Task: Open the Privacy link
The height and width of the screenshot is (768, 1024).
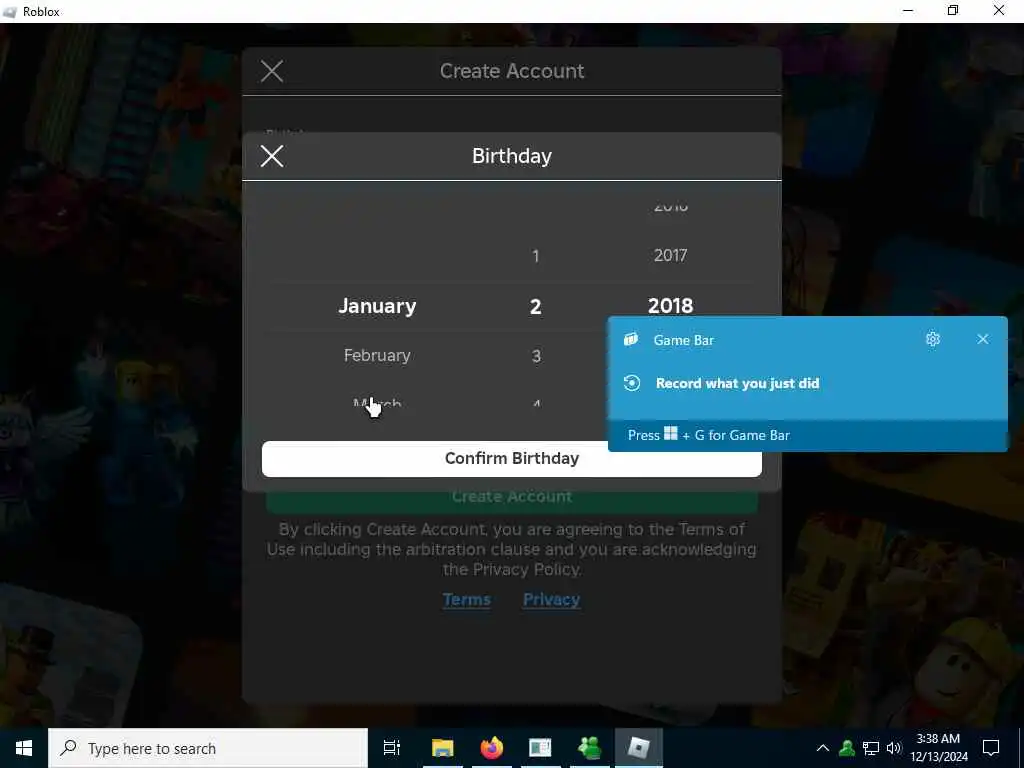Action: 551,600
